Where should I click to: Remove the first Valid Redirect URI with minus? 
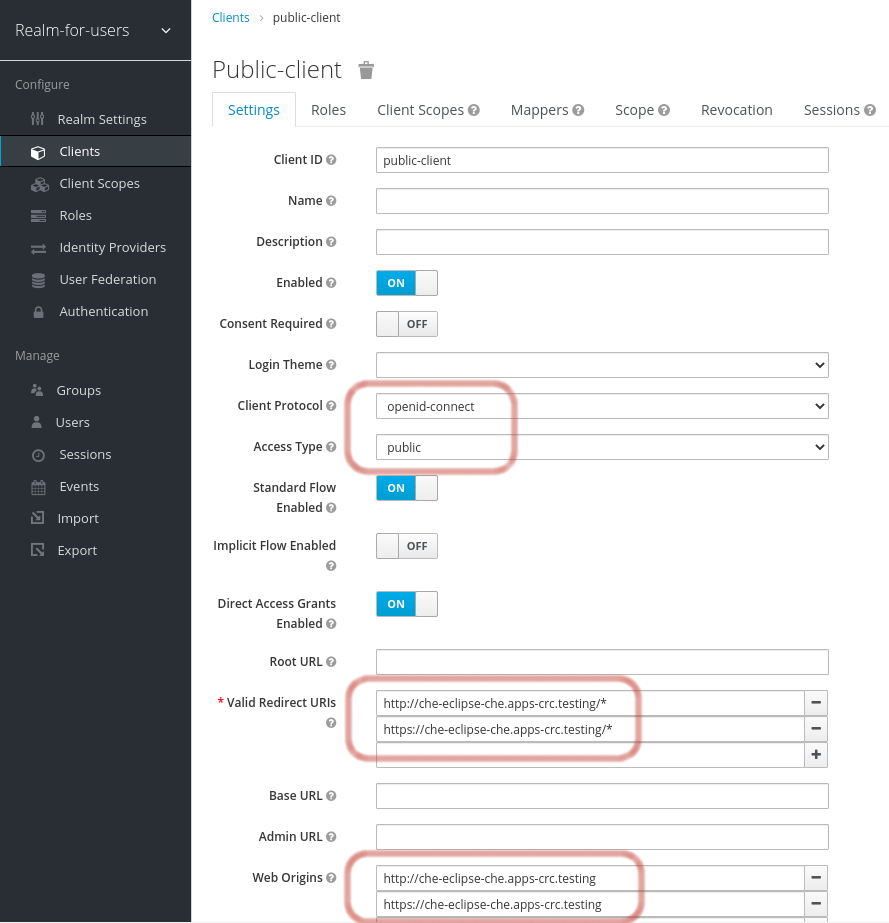pos(816,703)
